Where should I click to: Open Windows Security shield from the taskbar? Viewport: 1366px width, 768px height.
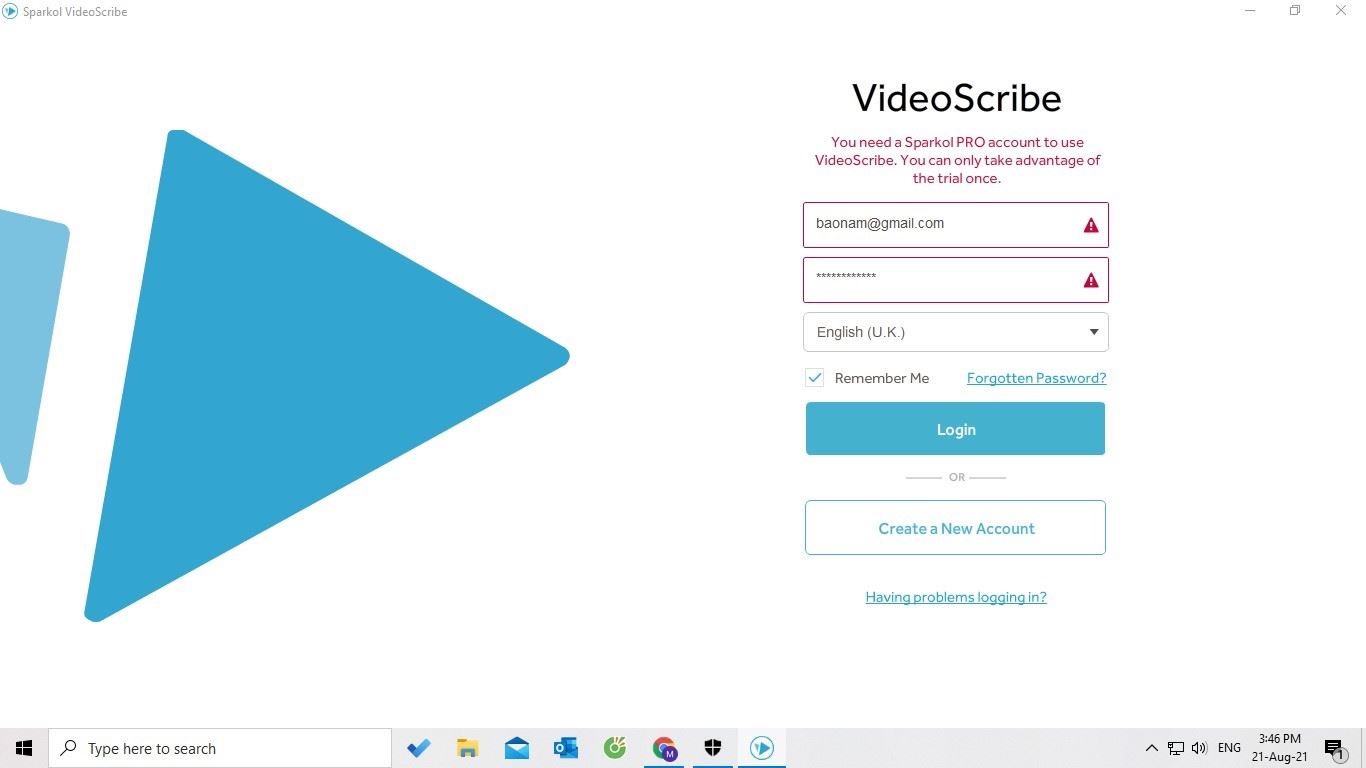pos(712,747)
